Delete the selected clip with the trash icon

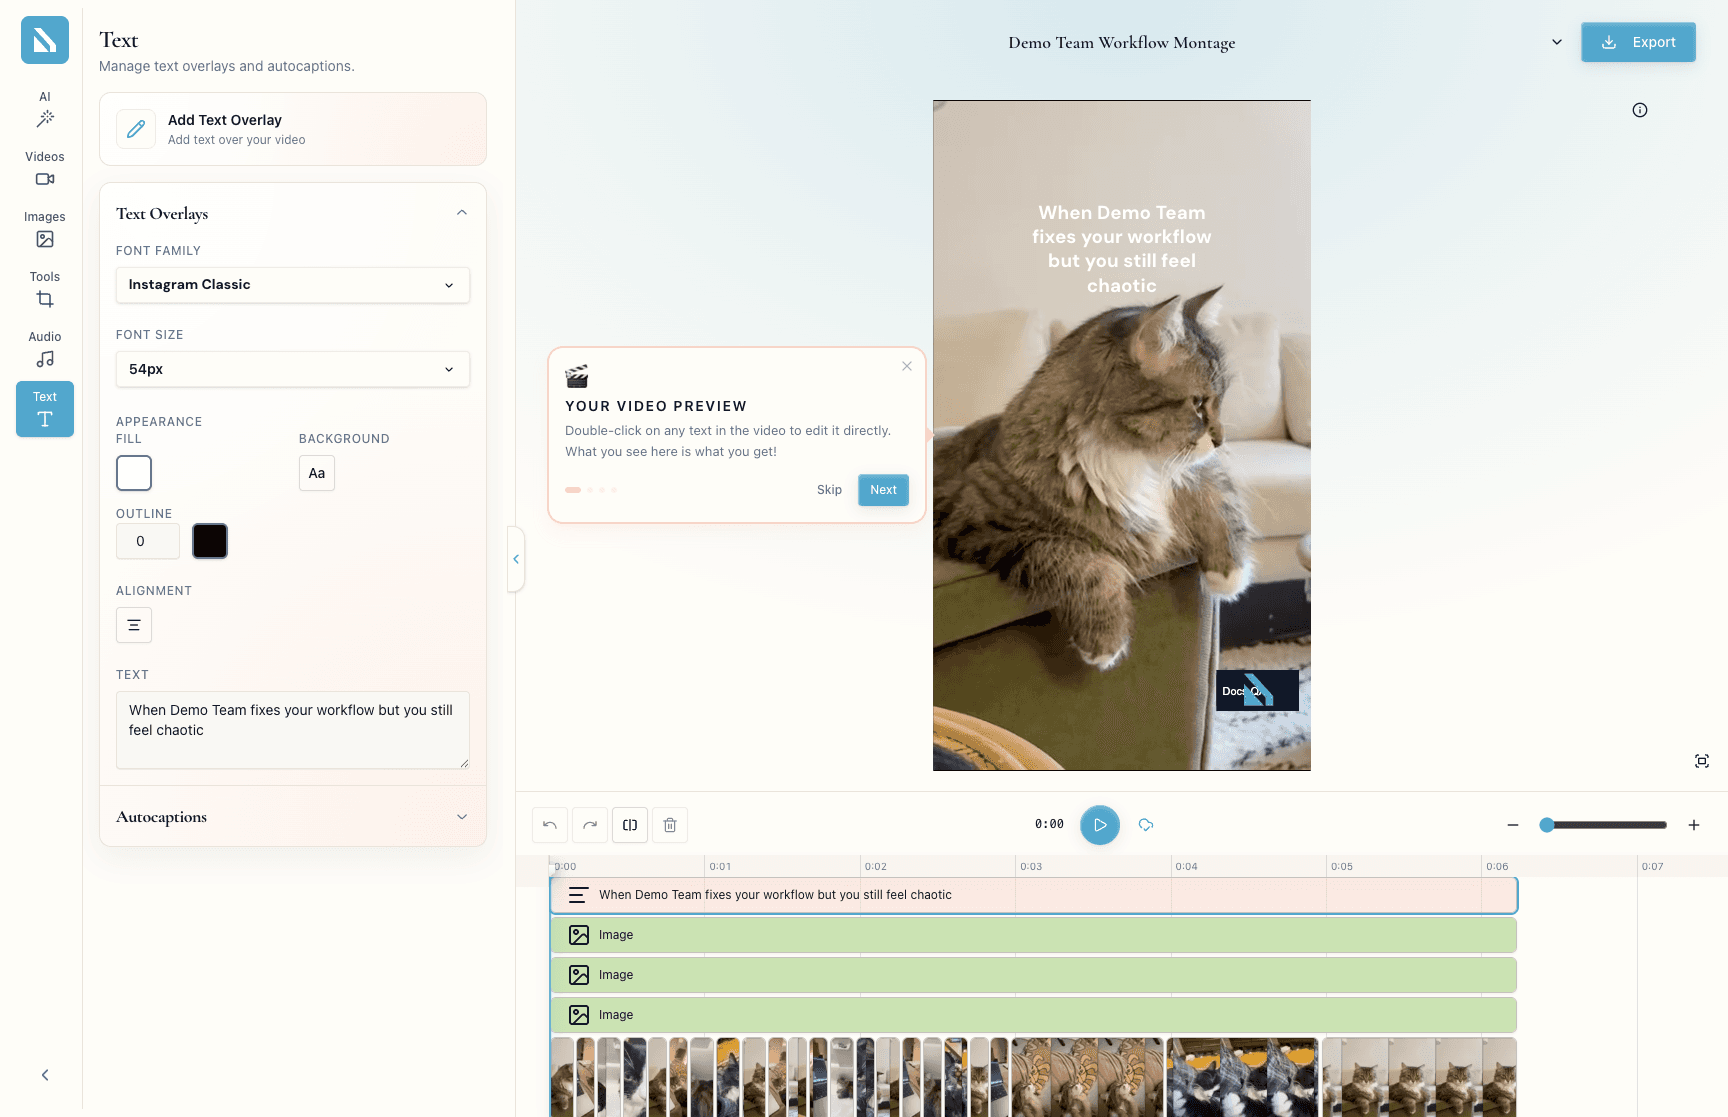click(x=670, y=825)
